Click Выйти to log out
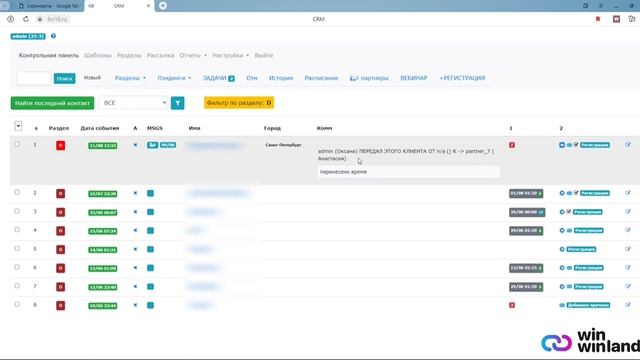Viewport: 640px width, 360px height. [264, 55]
